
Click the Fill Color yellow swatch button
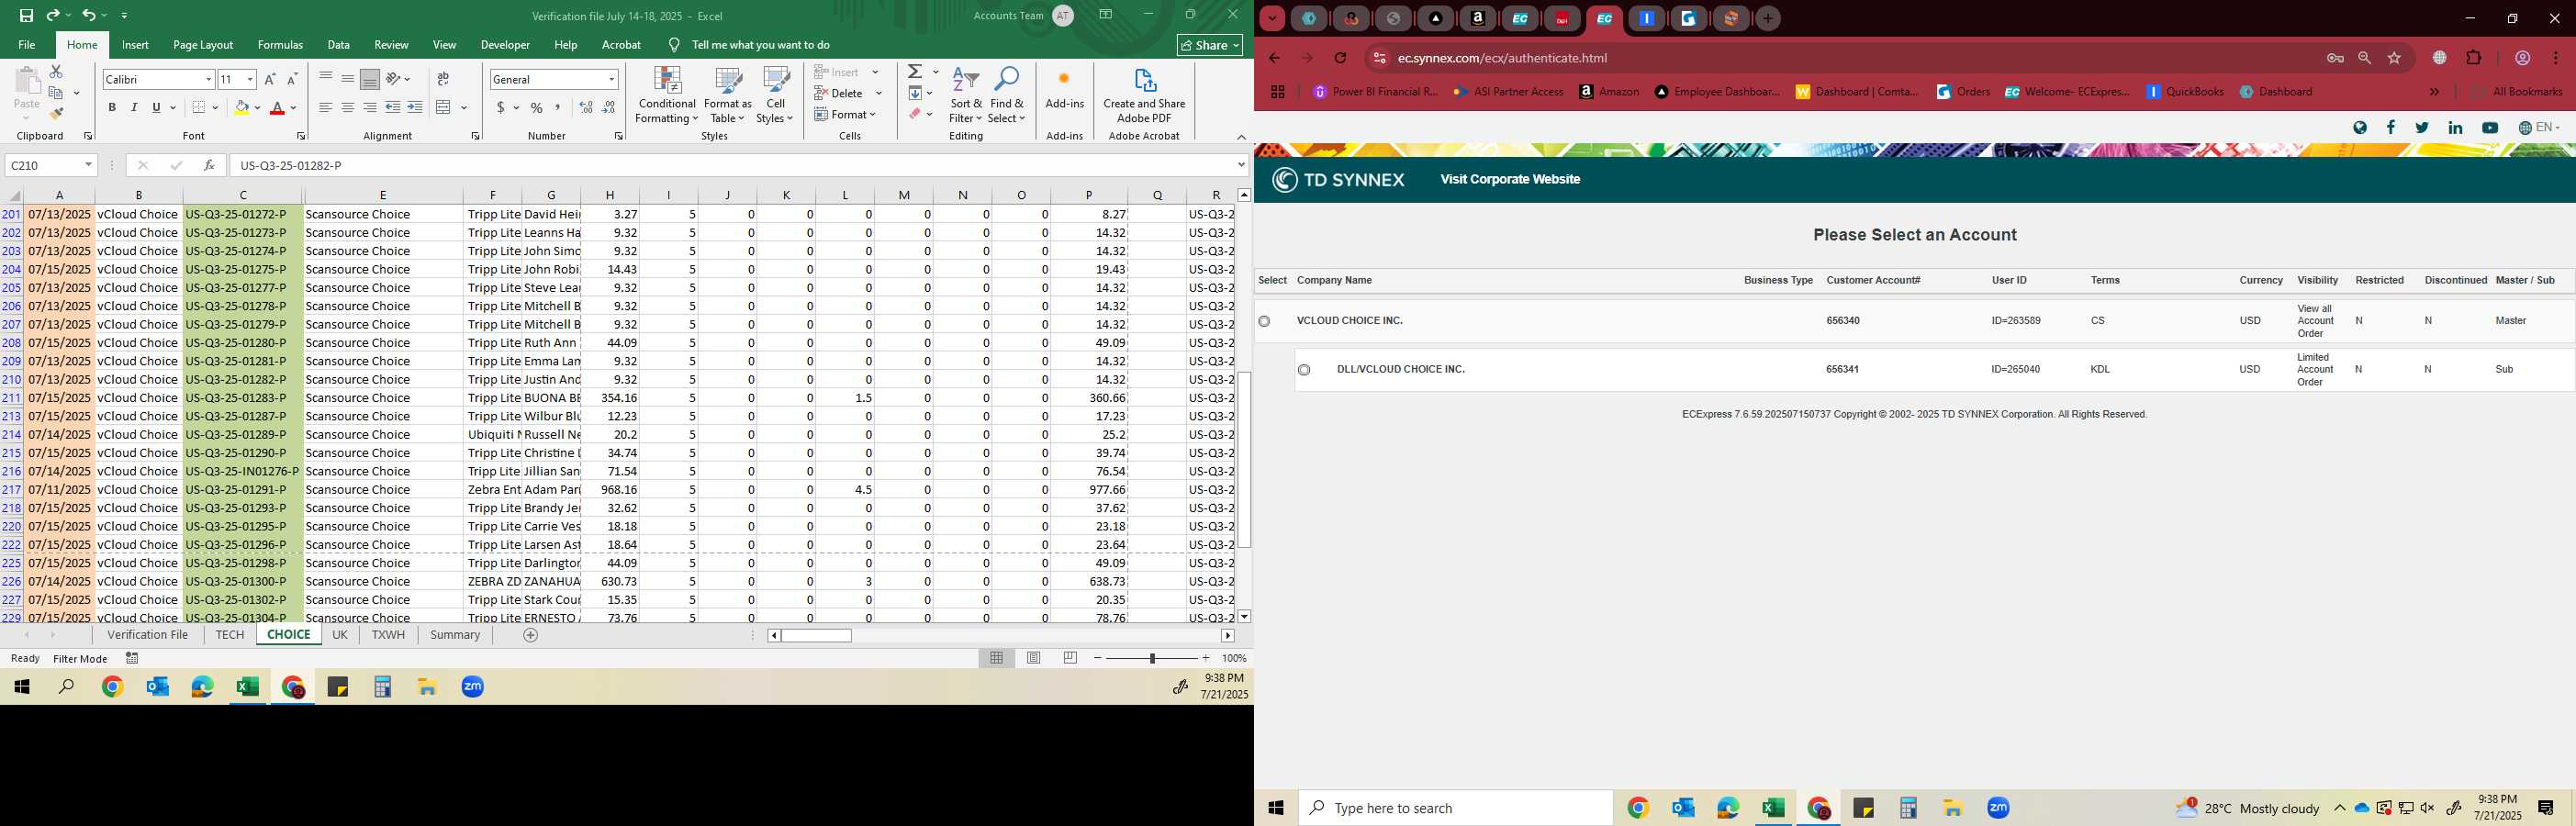click(x=241, y=107)
